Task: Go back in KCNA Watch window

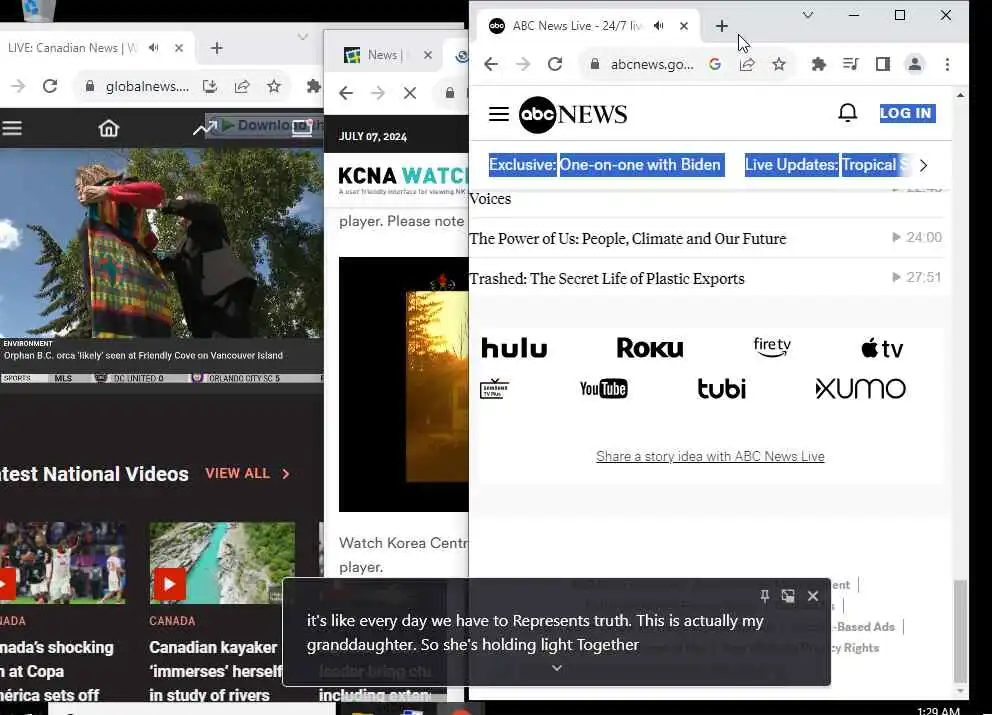Action: tap(345, 93)
